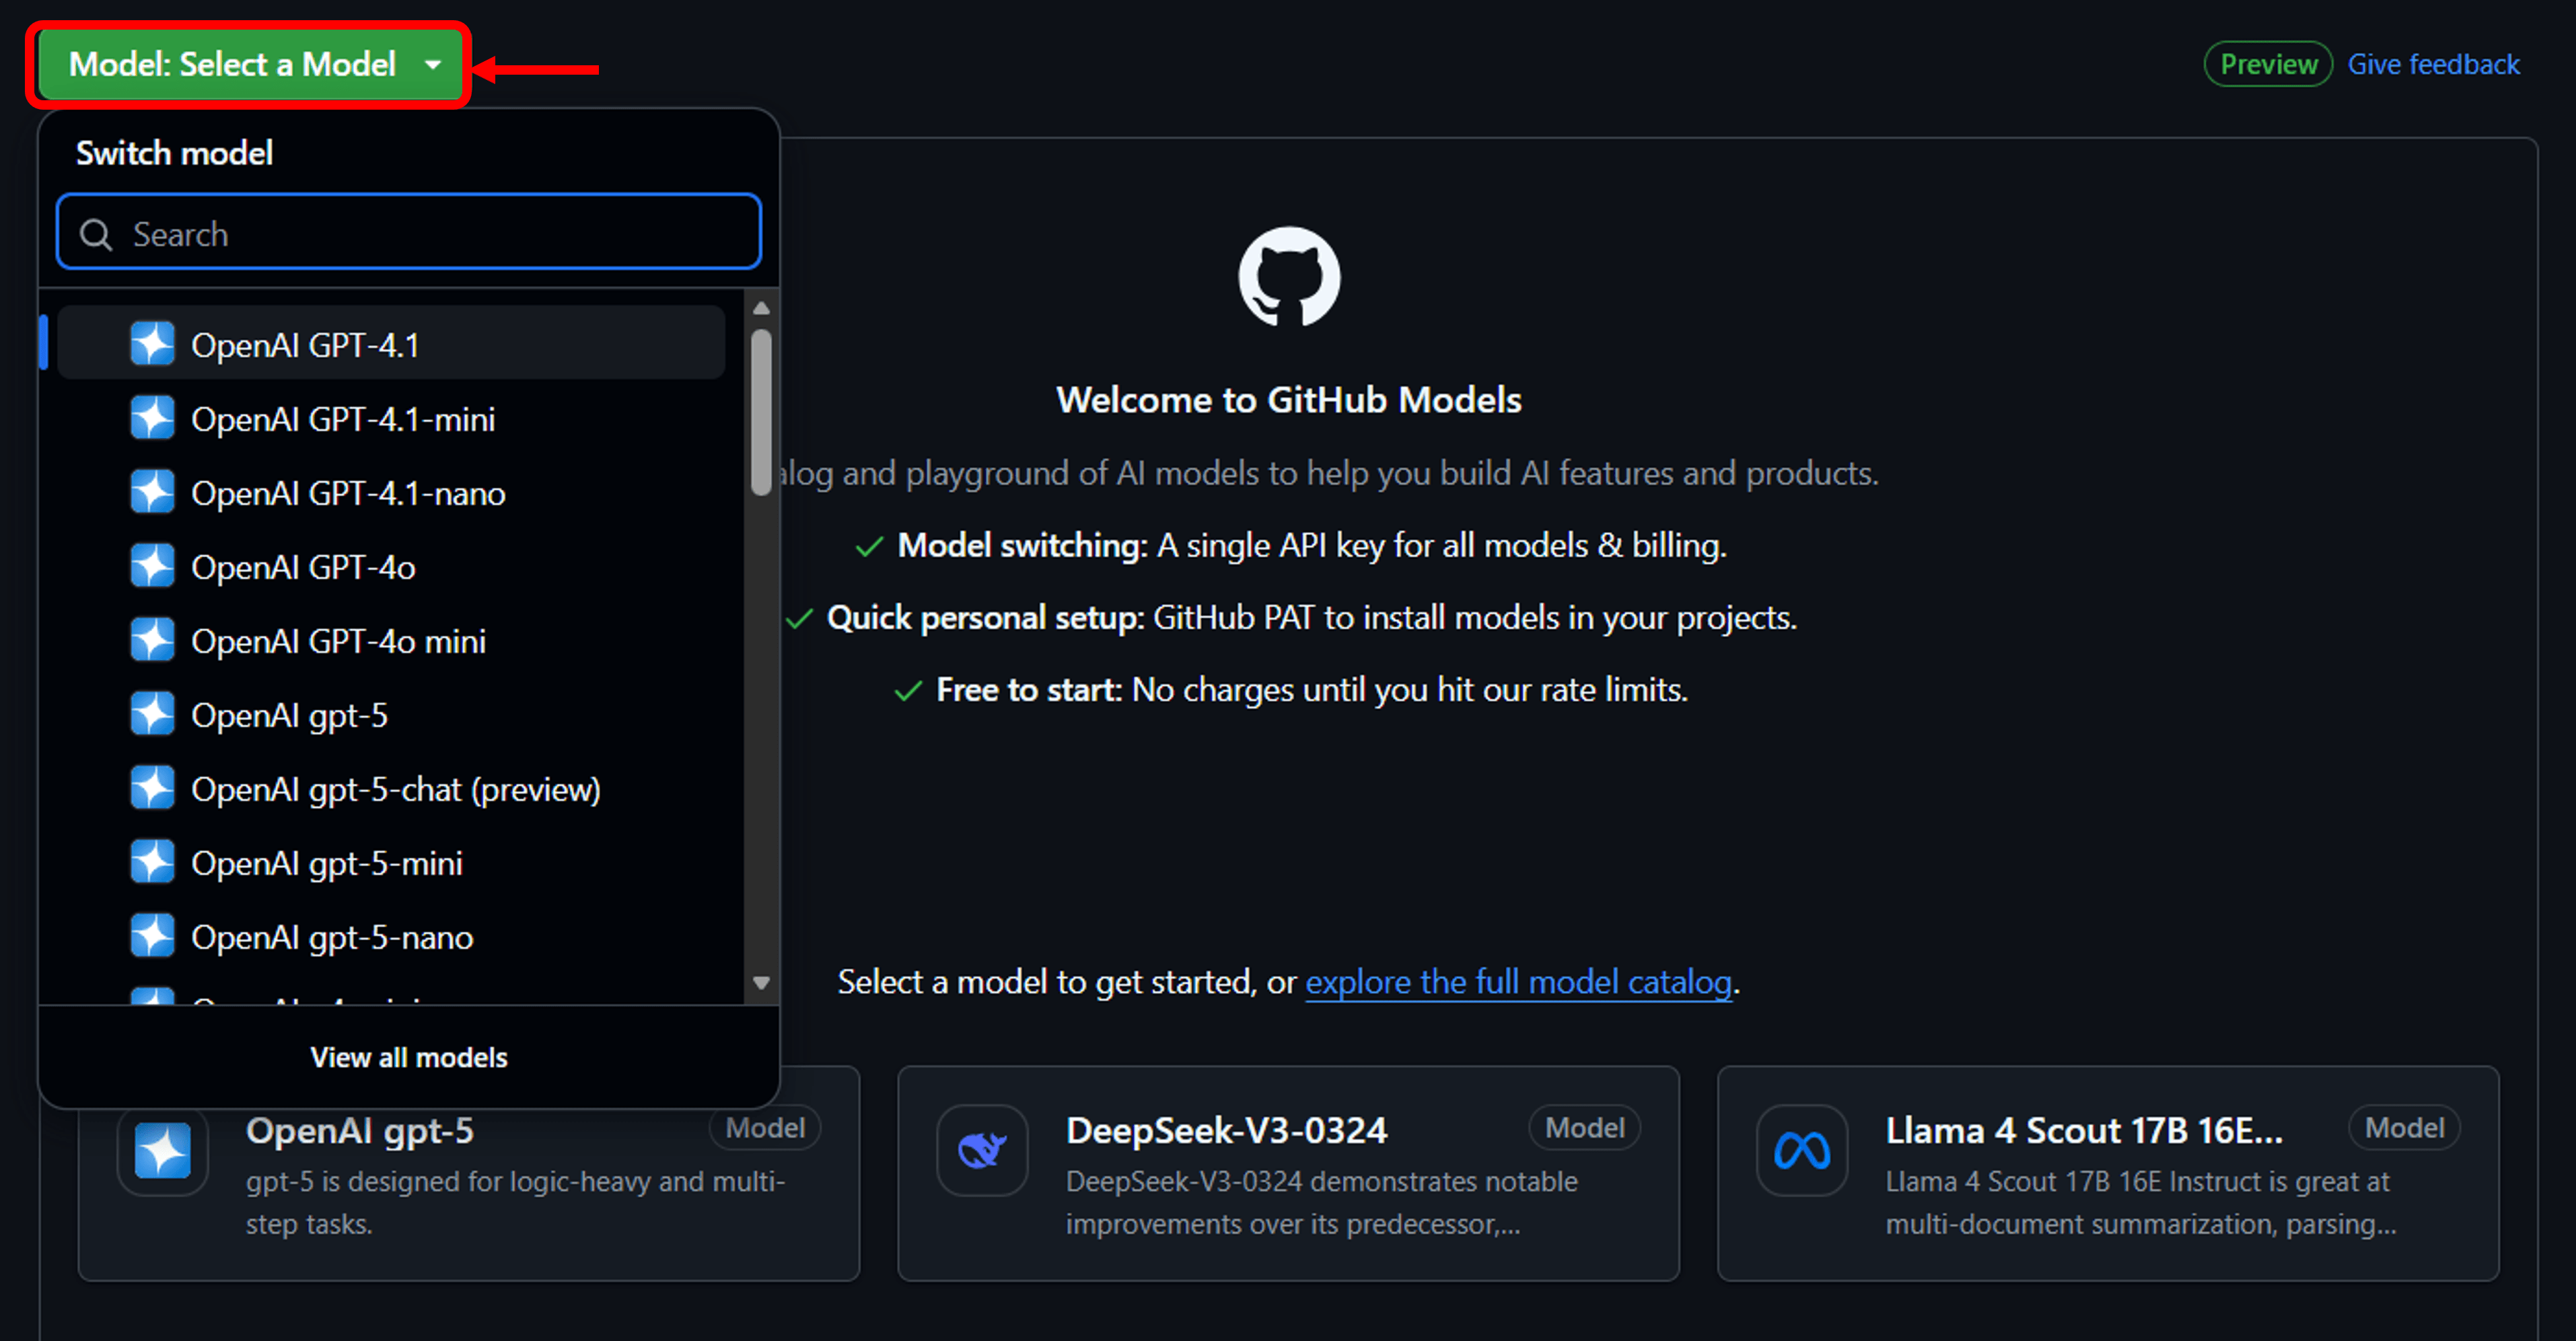Click the OpenAI gpt-5 card icon
The height and width of the screenshot is (1341, 2576).
click(x=162, y=1150)
